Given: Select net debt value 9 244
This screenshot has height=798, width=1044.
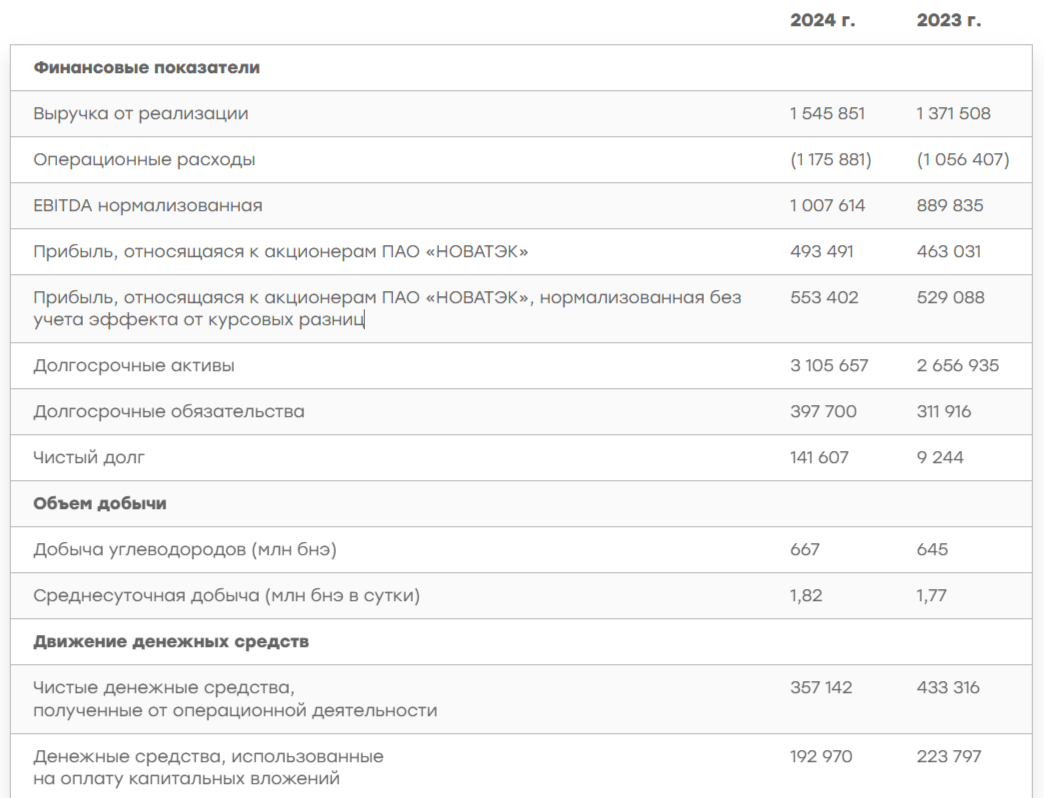Looking at the screenshot, I should pyautogui.click(x=941, y=458).
